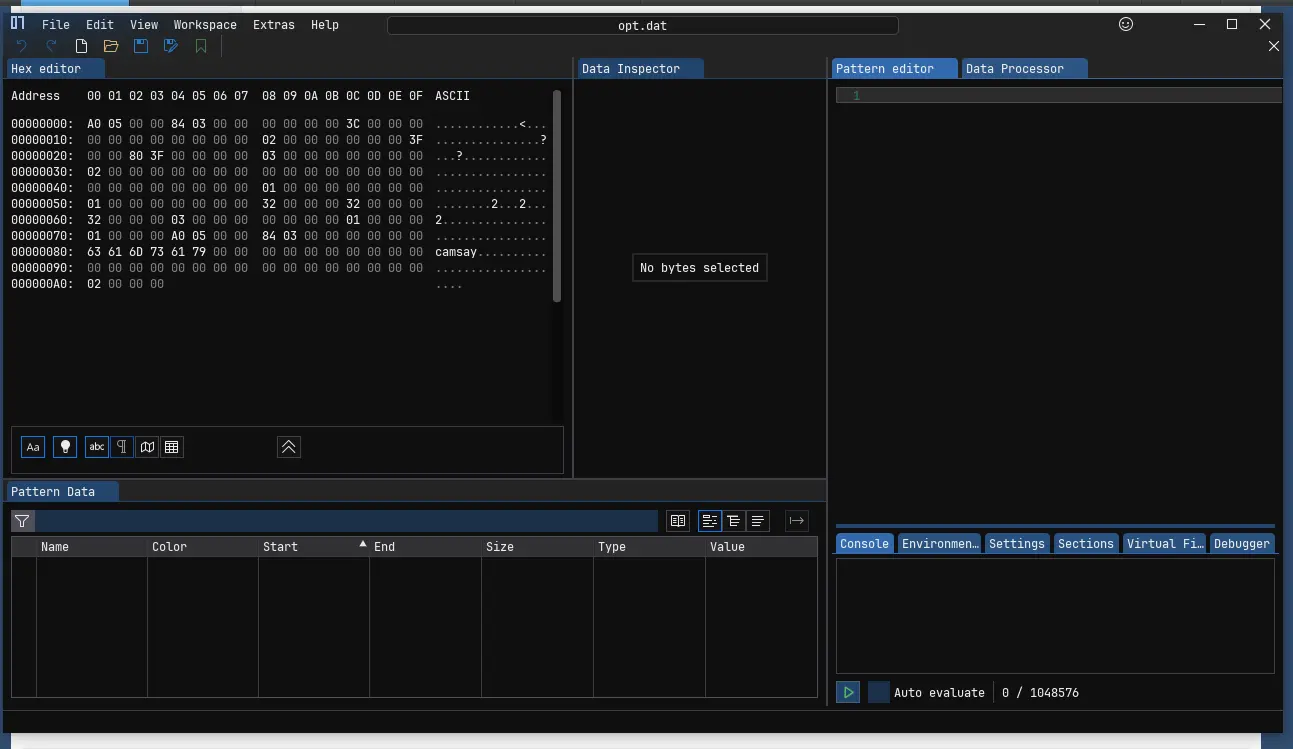Click the Save As floppy-with-pencil icon
The width and height of the screenshot is (1293, 749).
171,46
